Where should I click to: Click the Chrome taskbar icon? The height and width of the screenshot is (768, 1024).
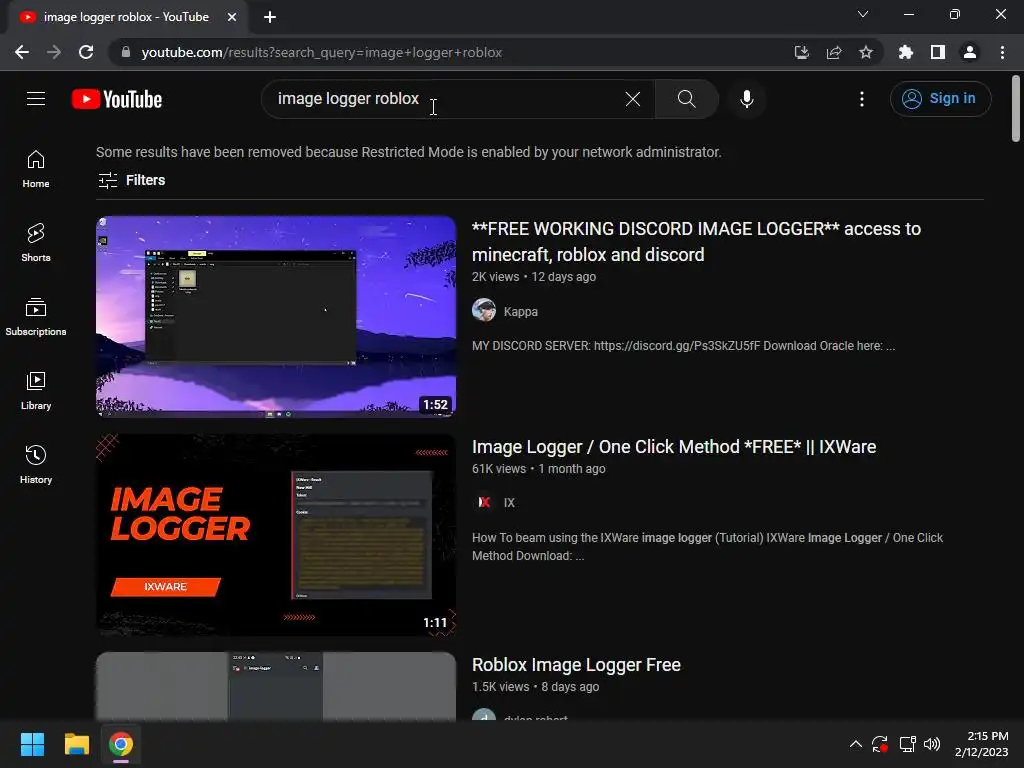(121, 744)
